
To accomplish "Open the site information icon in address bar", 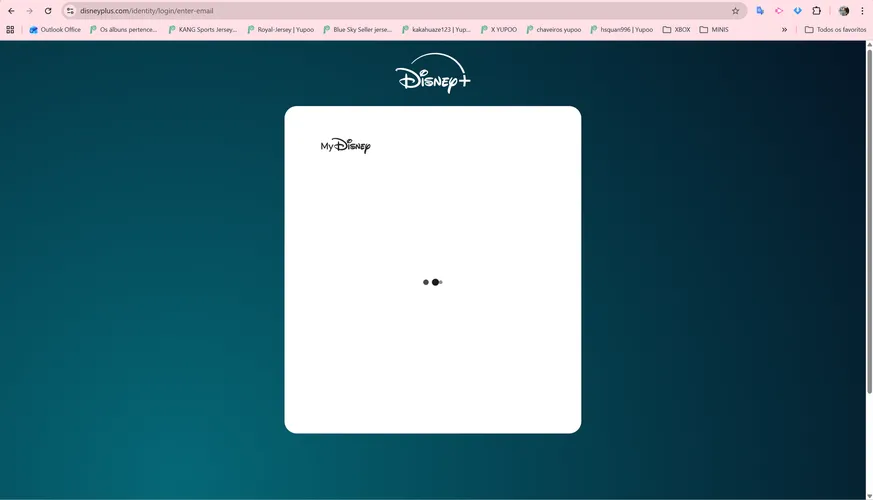I will pyautogui.click(x=70, y=11).
